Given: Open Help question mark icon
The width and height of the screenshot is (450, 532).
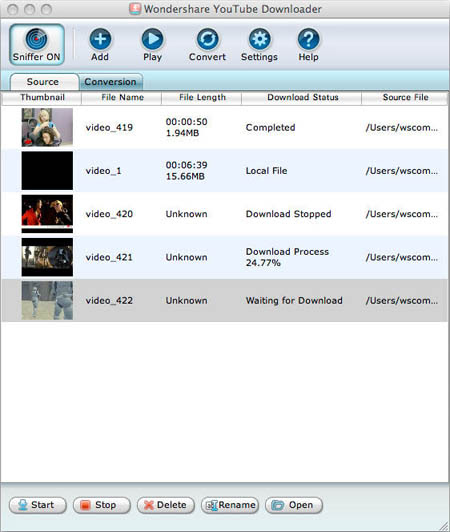Looking at the screenshot, I should pos(308,39).
